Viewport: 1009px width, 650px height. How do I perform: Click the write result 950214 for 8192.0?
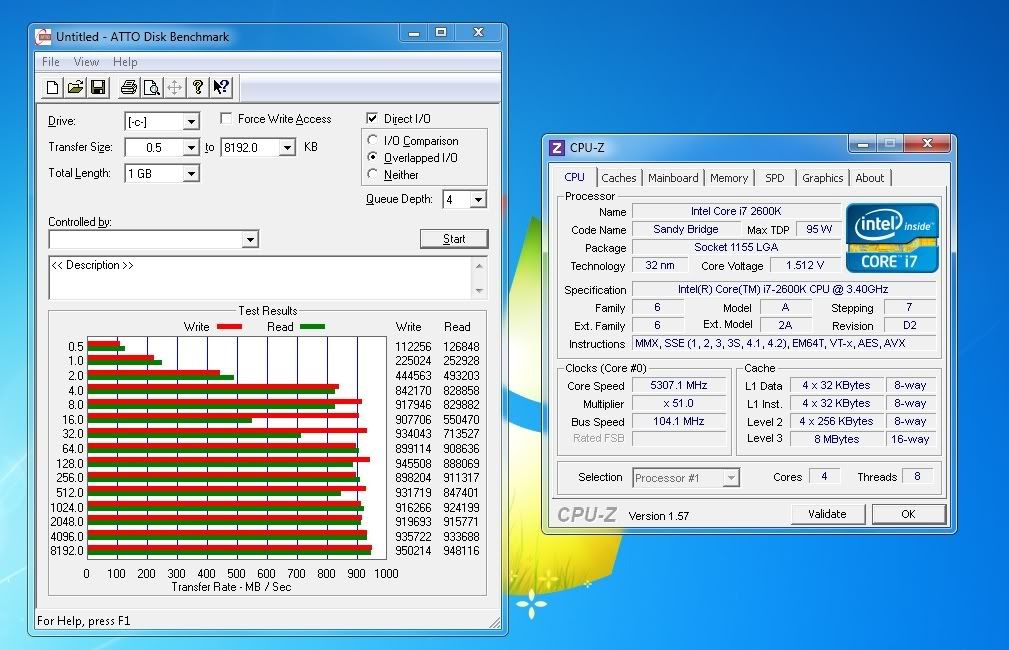pos(413,551)
